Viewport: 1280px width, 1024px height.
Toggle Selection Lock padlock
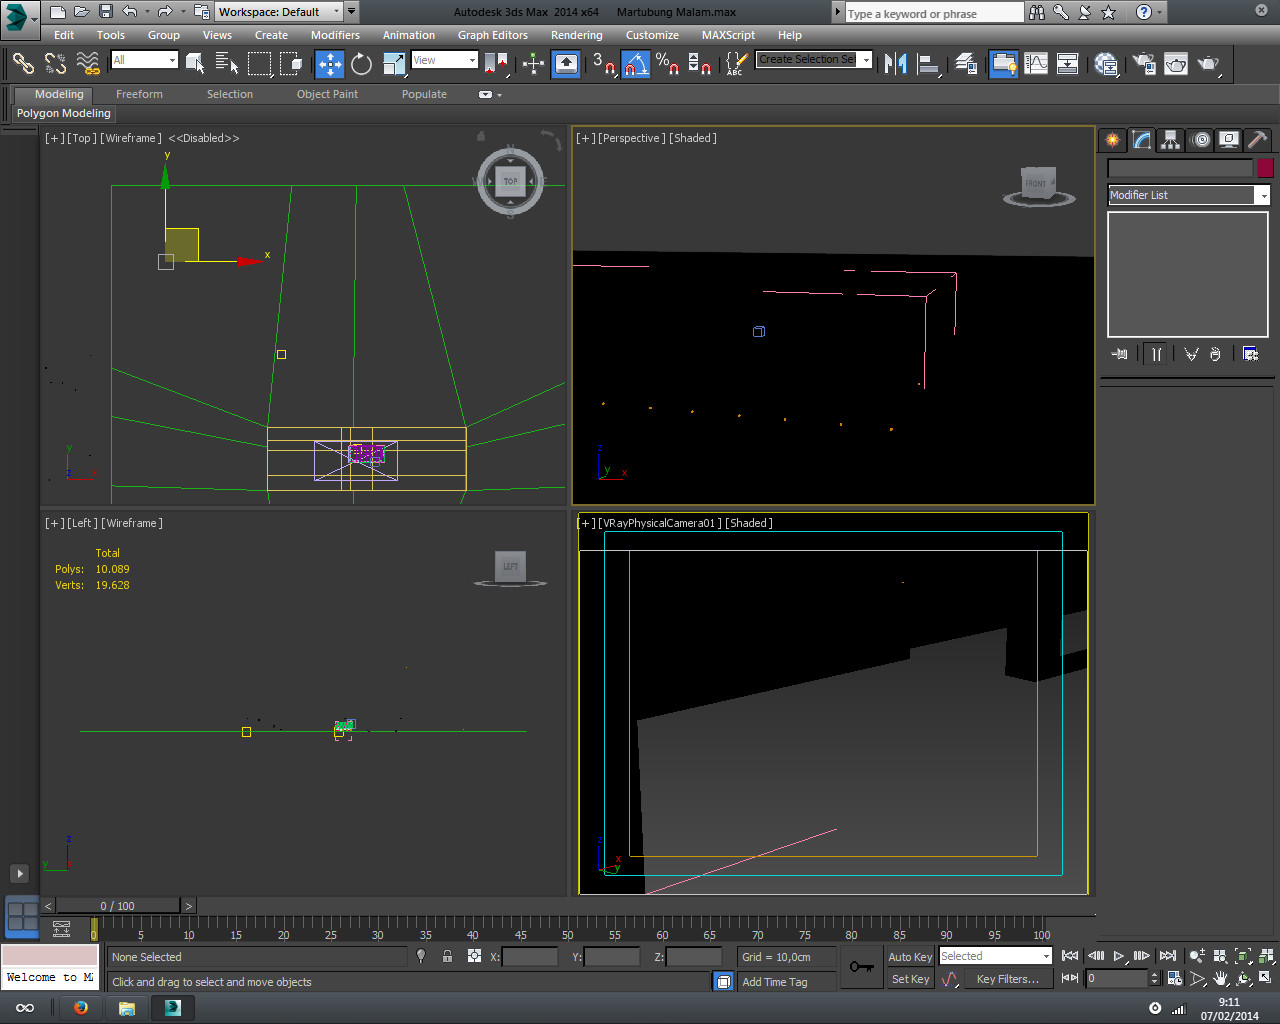click(x=447, y=957)
